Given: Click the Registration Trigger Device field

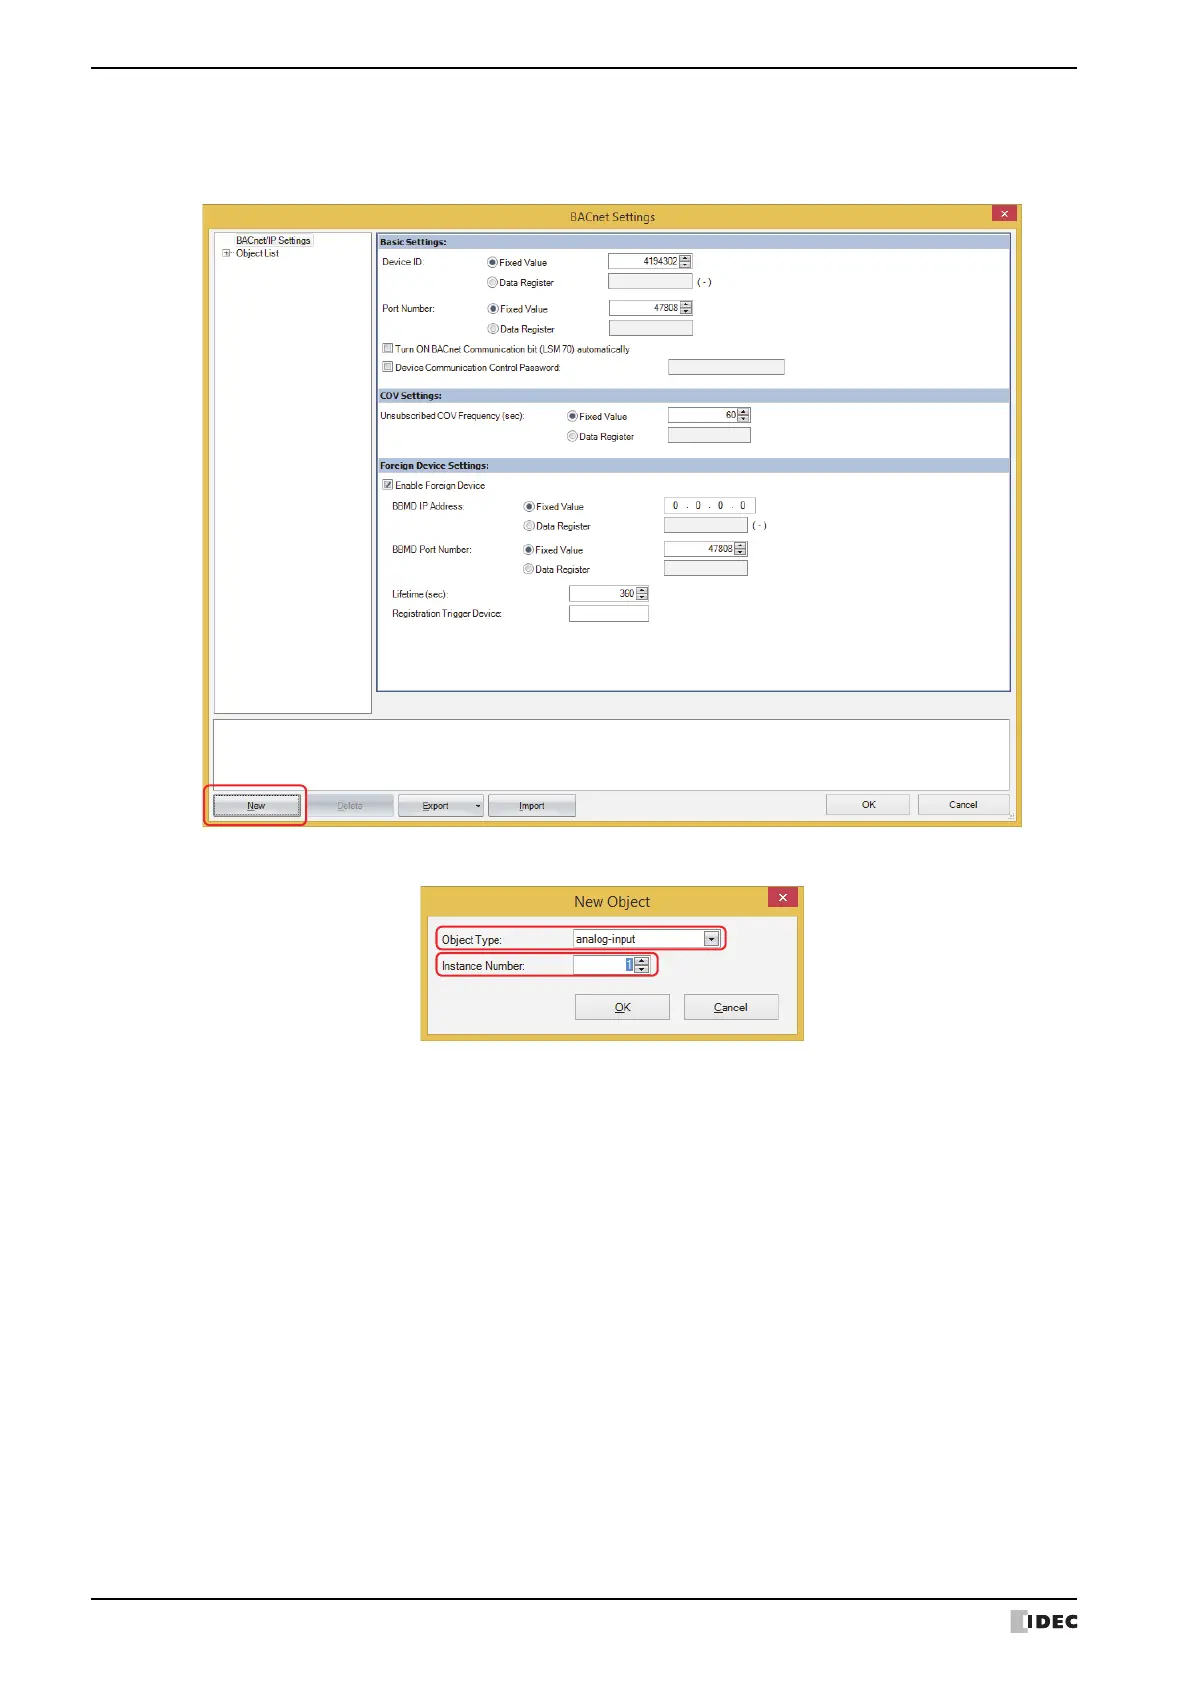Looking at the screenshot, I should point(609,614).
